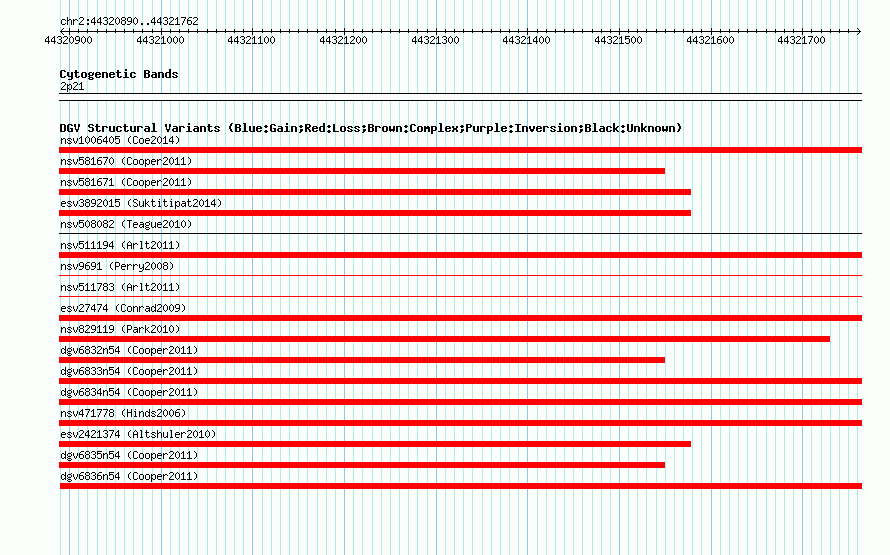Click ruler position 44321700
The image size is (890, 555).
801,40
